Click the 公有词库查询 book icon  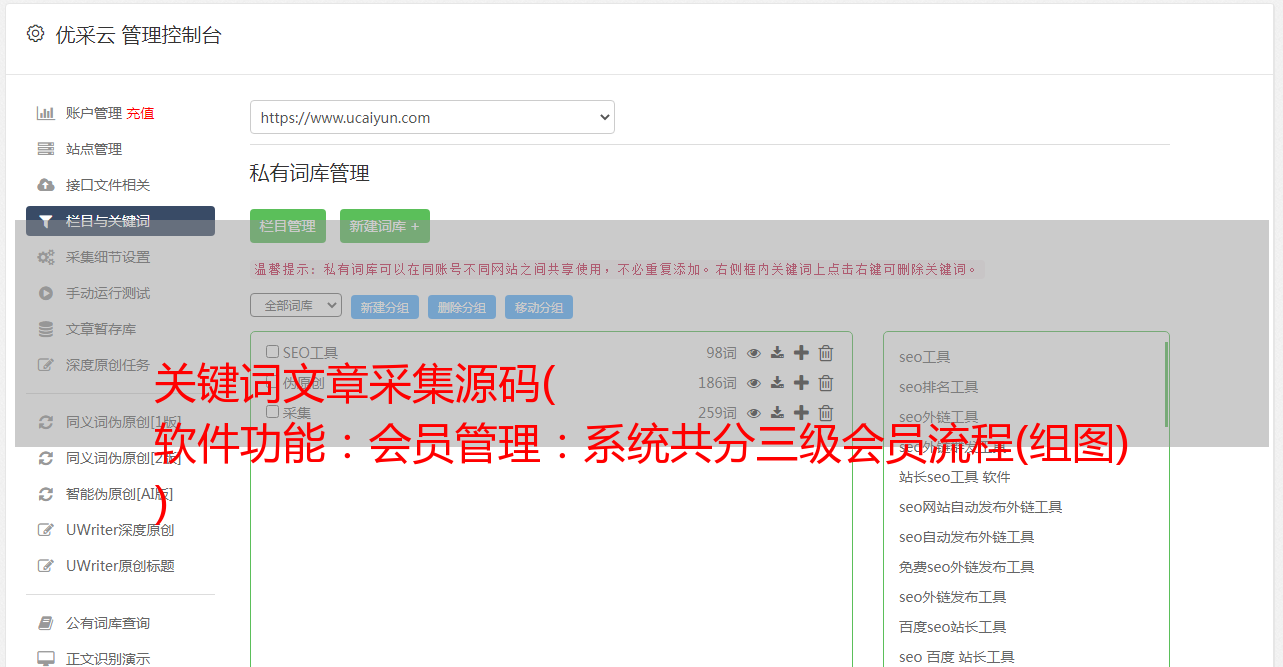[x=46, y=623]
